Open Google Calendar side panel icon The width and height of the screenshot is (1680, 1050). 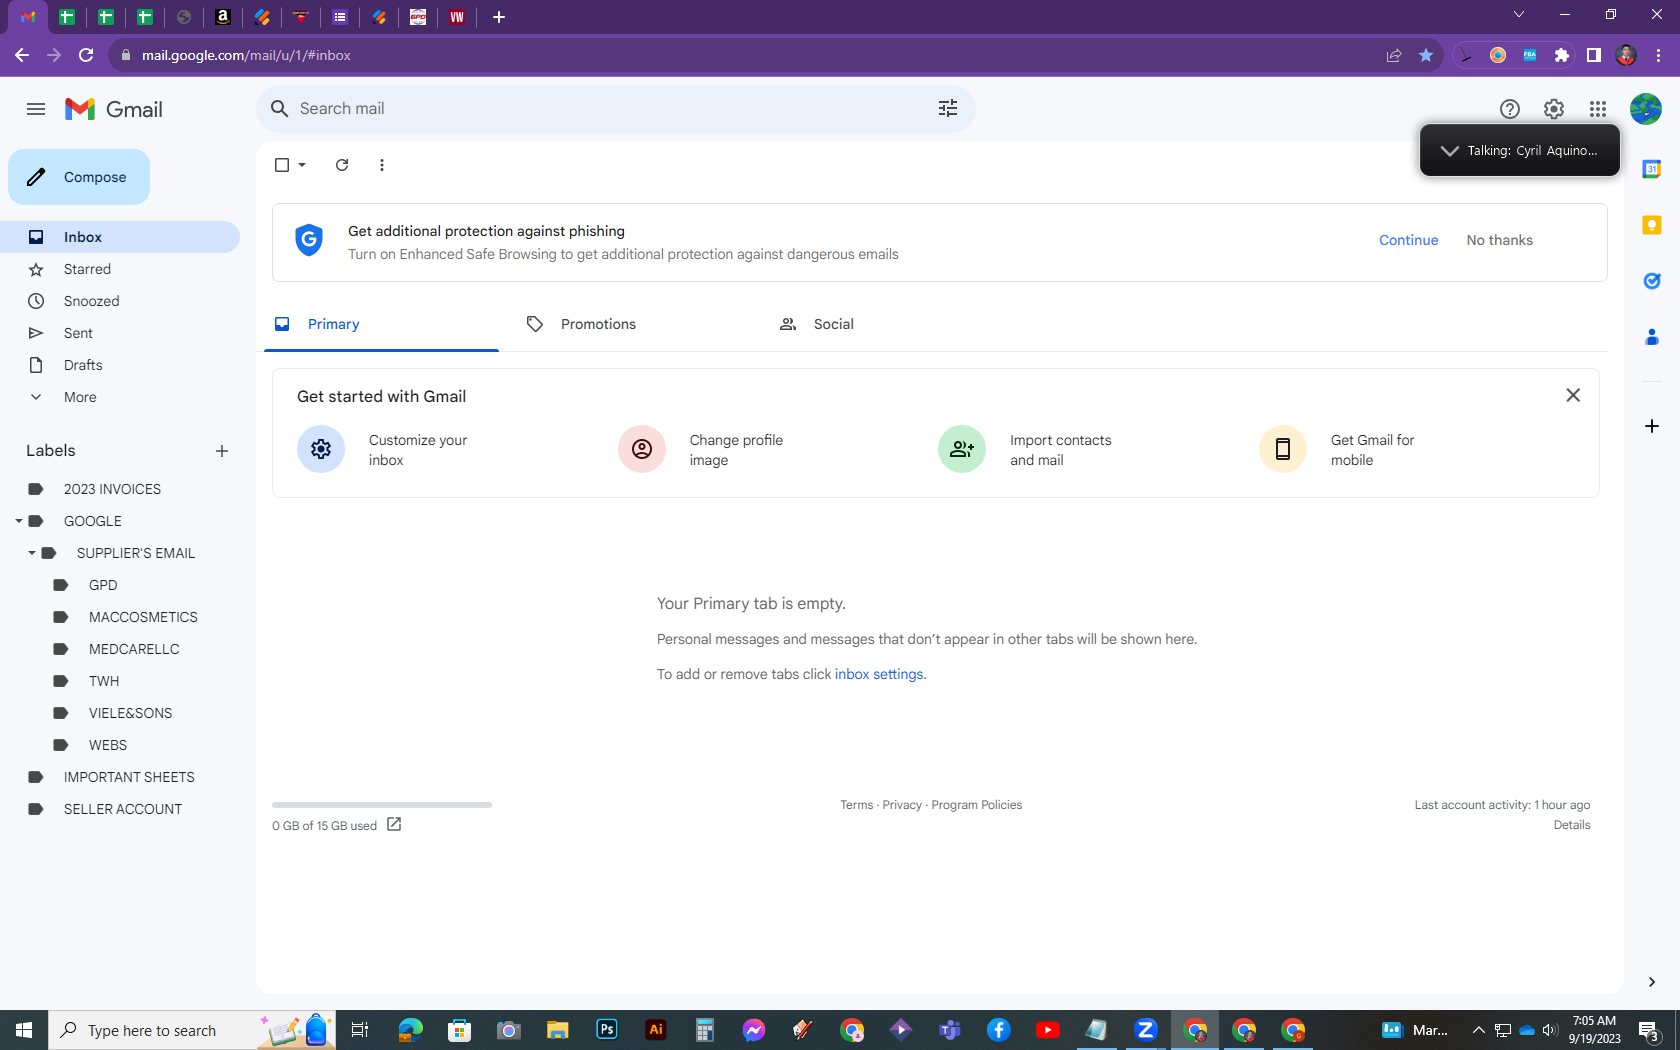pyautogui.click(x=1651, y=169)
